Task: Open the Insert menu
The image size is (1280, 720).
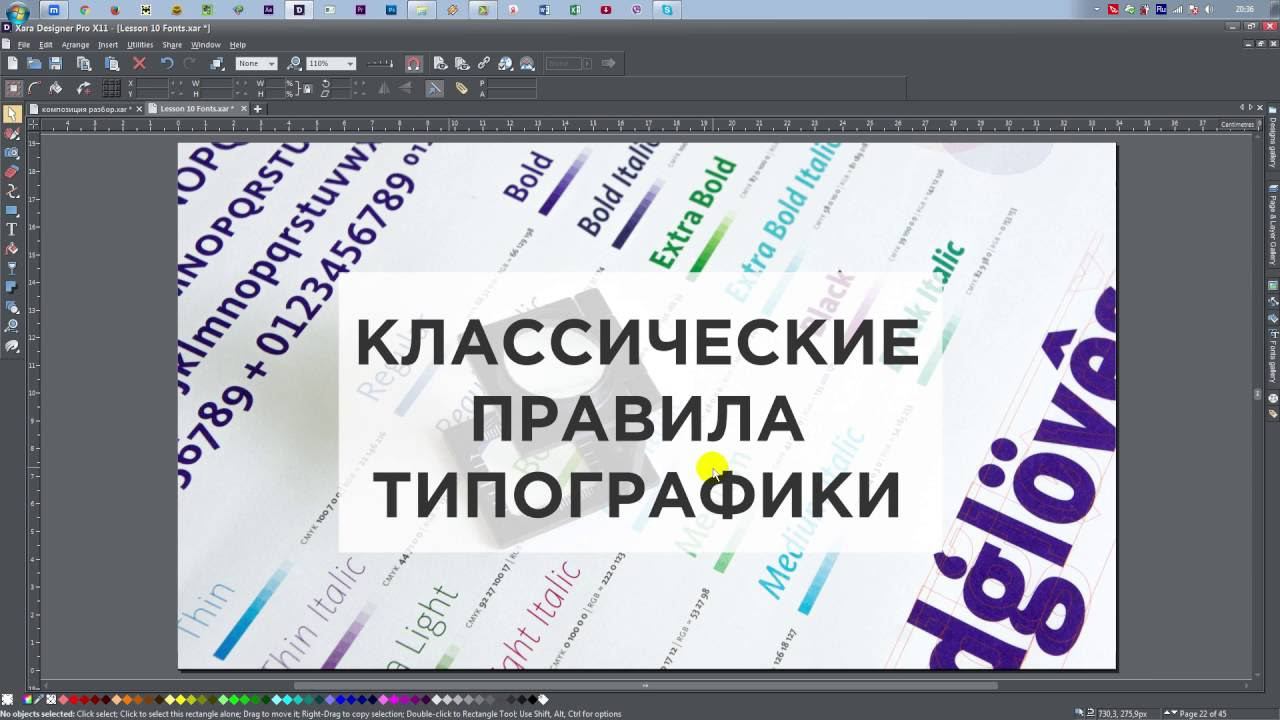Action: click(108, 45)
